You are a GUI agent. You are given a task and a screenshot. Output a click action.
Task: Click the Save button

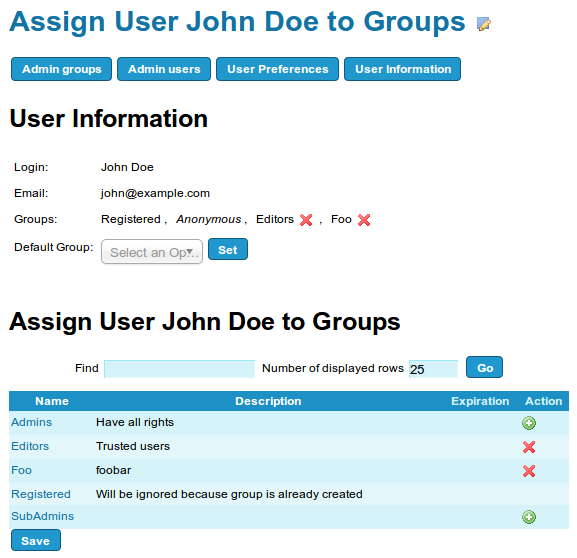pos(36,540)
